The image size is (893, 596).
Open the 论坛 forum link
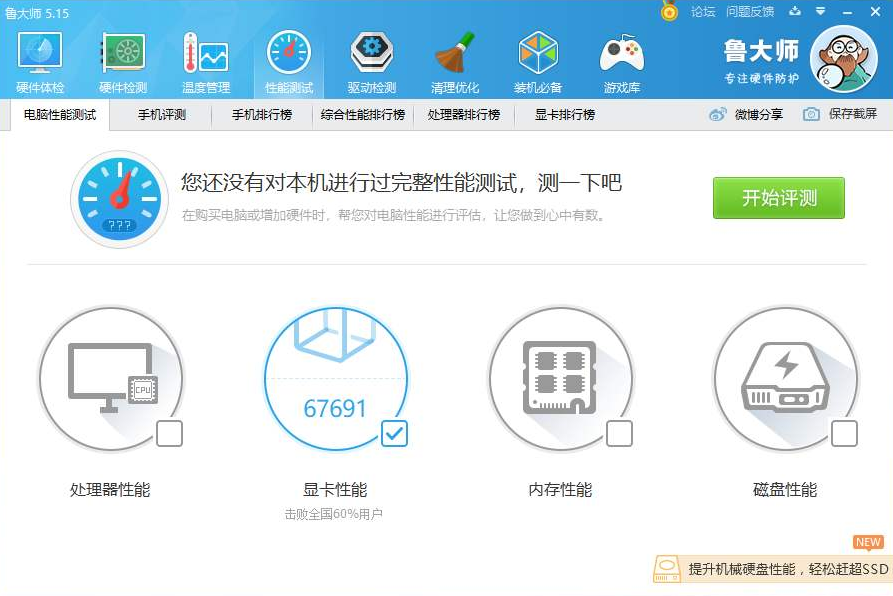(703, 11)
